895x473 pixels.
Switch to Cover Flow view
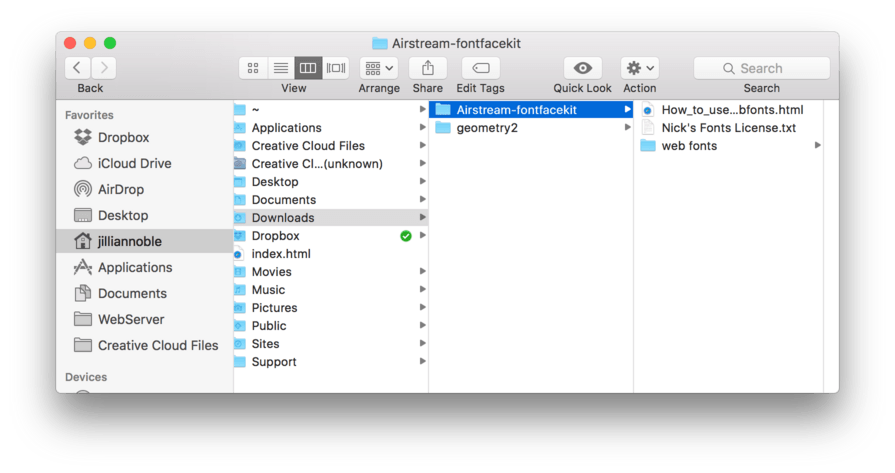pyautogui.click(x=336, y=68)
